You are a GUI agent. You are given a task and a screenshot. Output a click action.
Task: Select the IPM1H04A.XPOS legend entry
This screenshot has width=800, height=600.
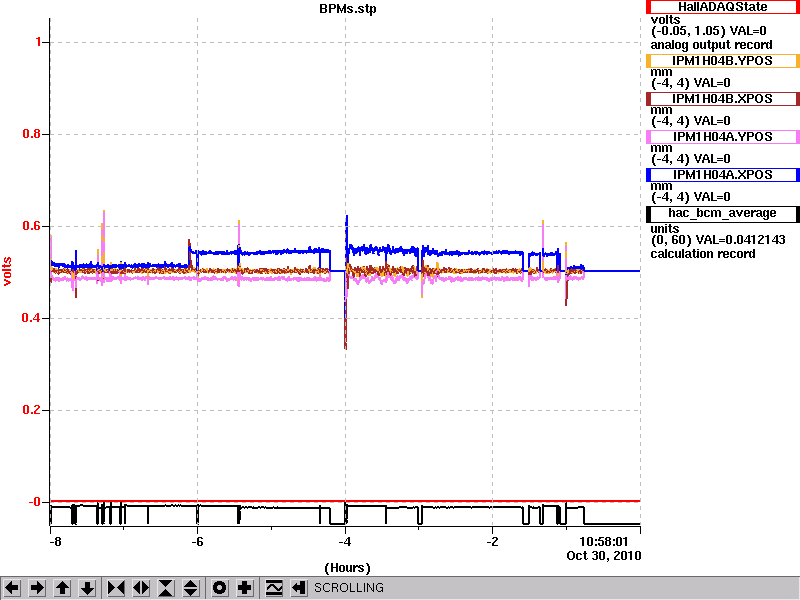pos(722,175)
